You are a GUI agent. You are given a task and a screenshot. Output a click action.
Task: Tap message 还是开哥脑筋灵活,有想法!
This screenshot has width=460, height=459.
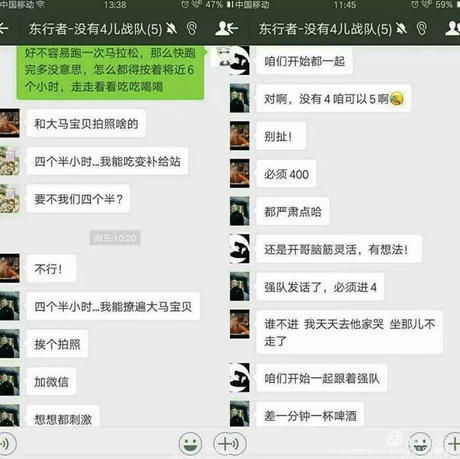point(339,249)
